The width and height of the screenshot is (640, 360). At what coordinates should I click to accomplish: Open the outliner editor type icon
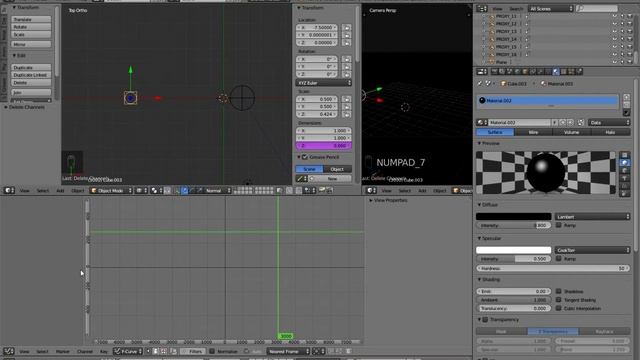482,9
